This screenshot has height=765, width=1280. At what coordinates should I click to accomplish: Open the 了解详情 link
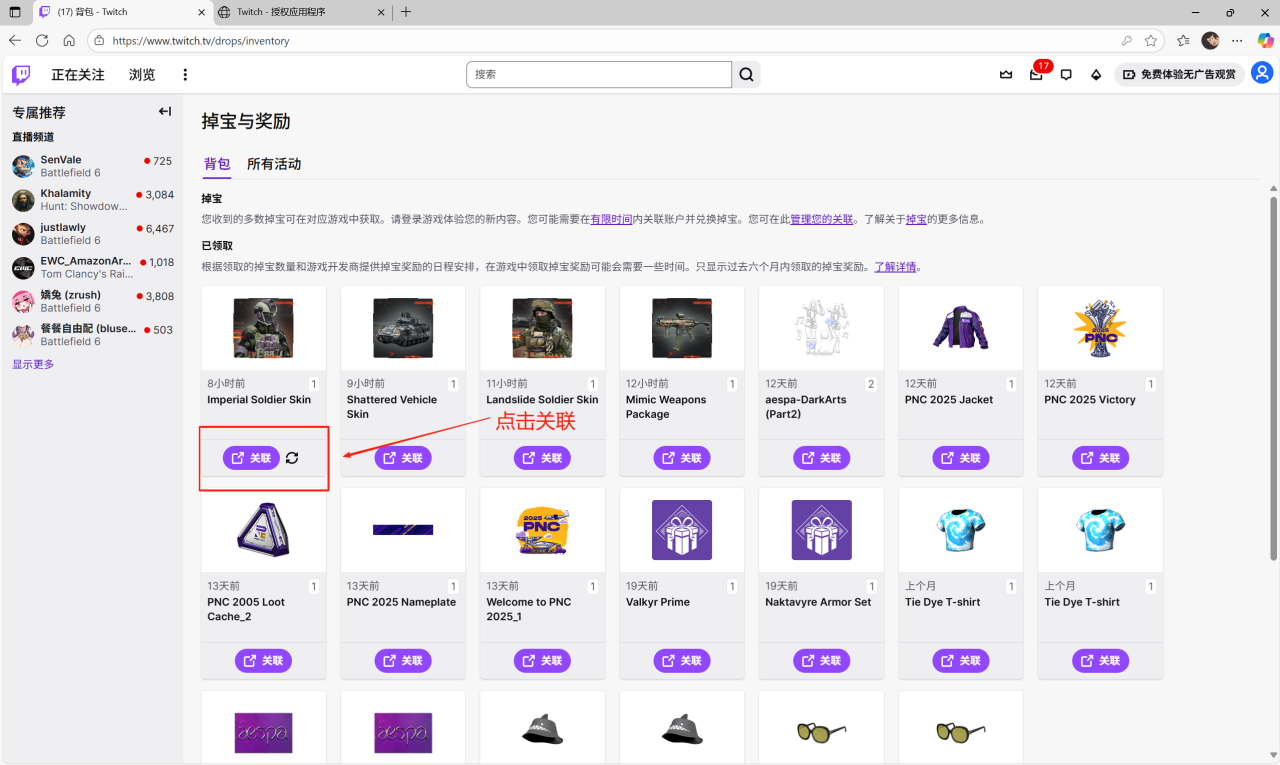tap(896, 267)
